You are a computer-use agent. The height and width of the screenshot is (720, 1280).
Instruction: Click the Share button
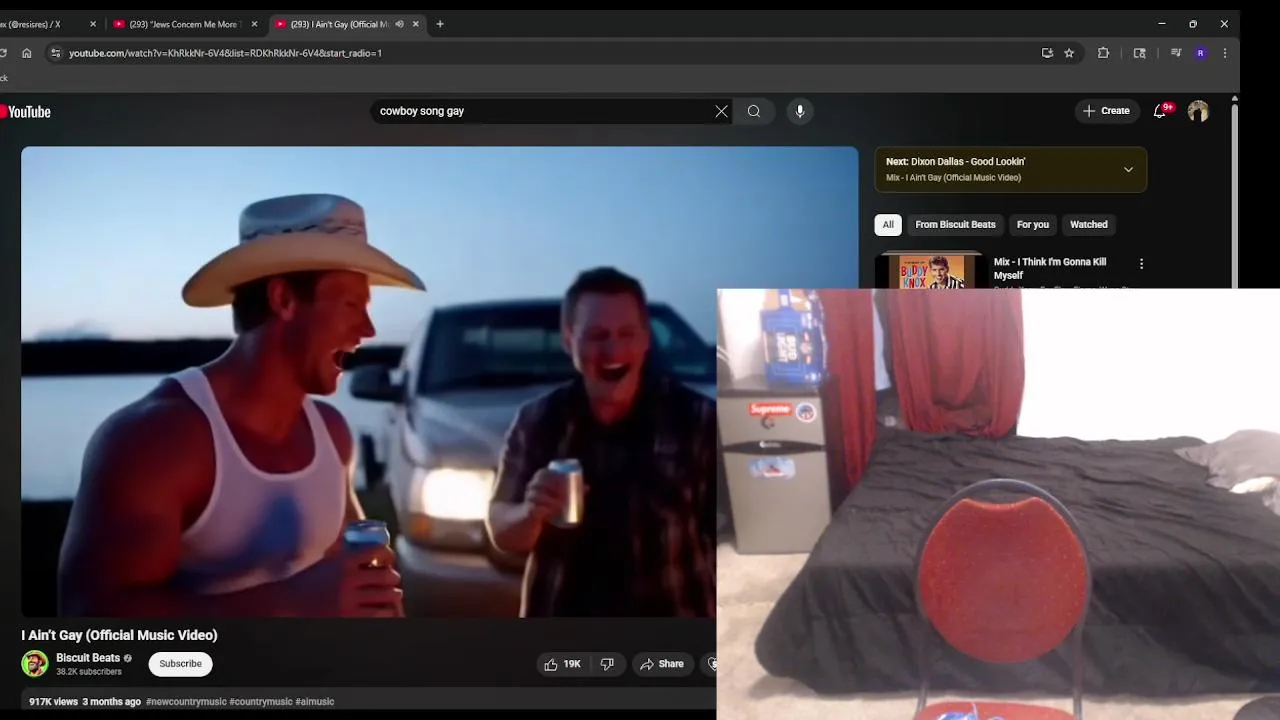click(x=662, y=664)
